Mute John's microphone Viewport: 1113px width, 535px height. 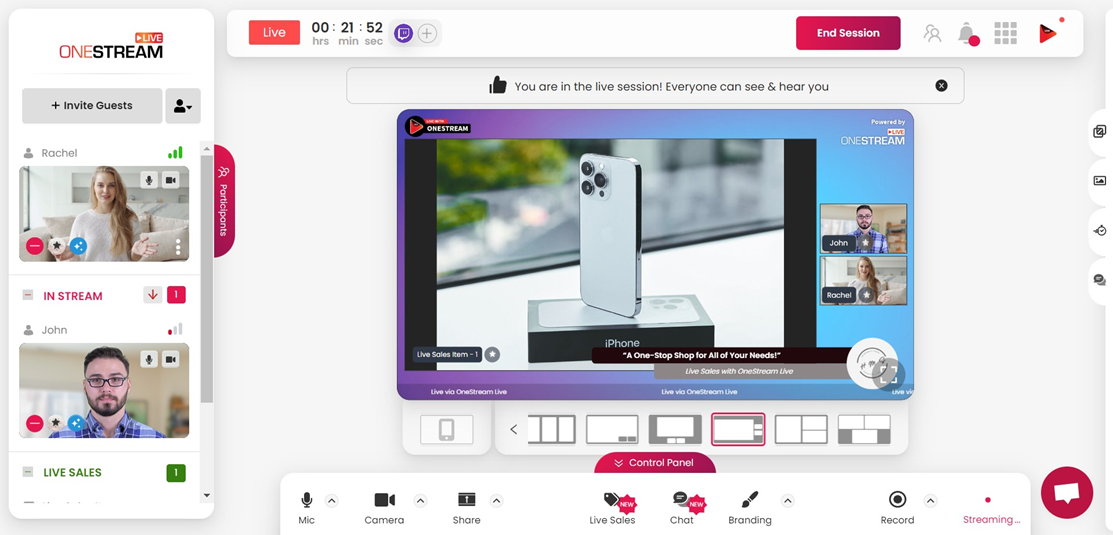click(149, 359)
